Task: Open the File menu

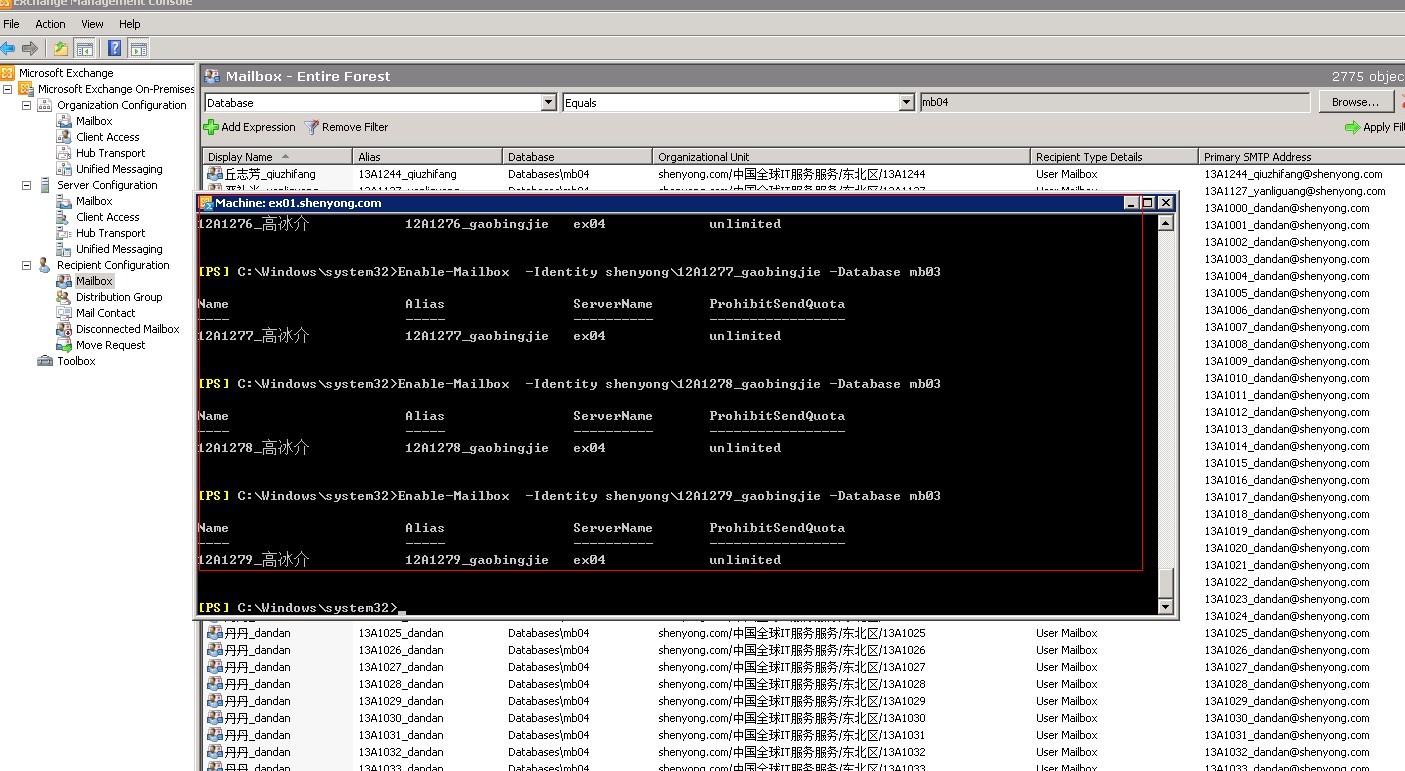Action: [11, 24]
